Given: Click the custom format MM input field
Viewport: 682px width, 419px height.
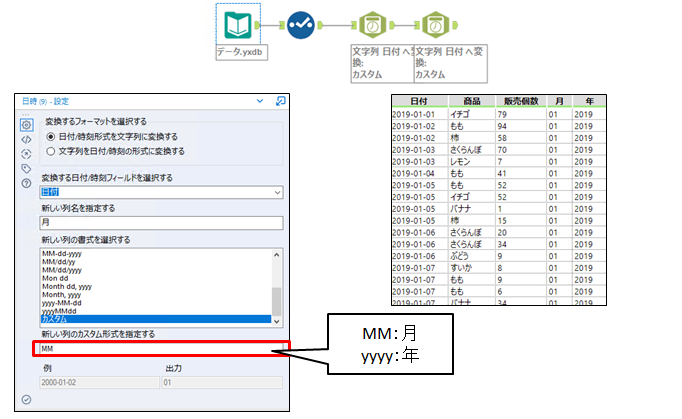Looking at the screenshot, I should [x=160, y=349].
